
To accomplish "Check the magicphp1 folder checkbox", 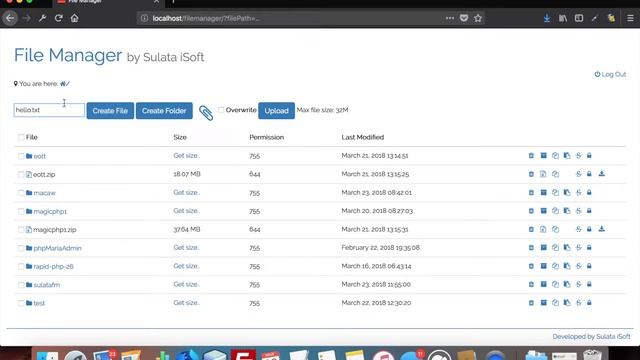I will 21,211.
